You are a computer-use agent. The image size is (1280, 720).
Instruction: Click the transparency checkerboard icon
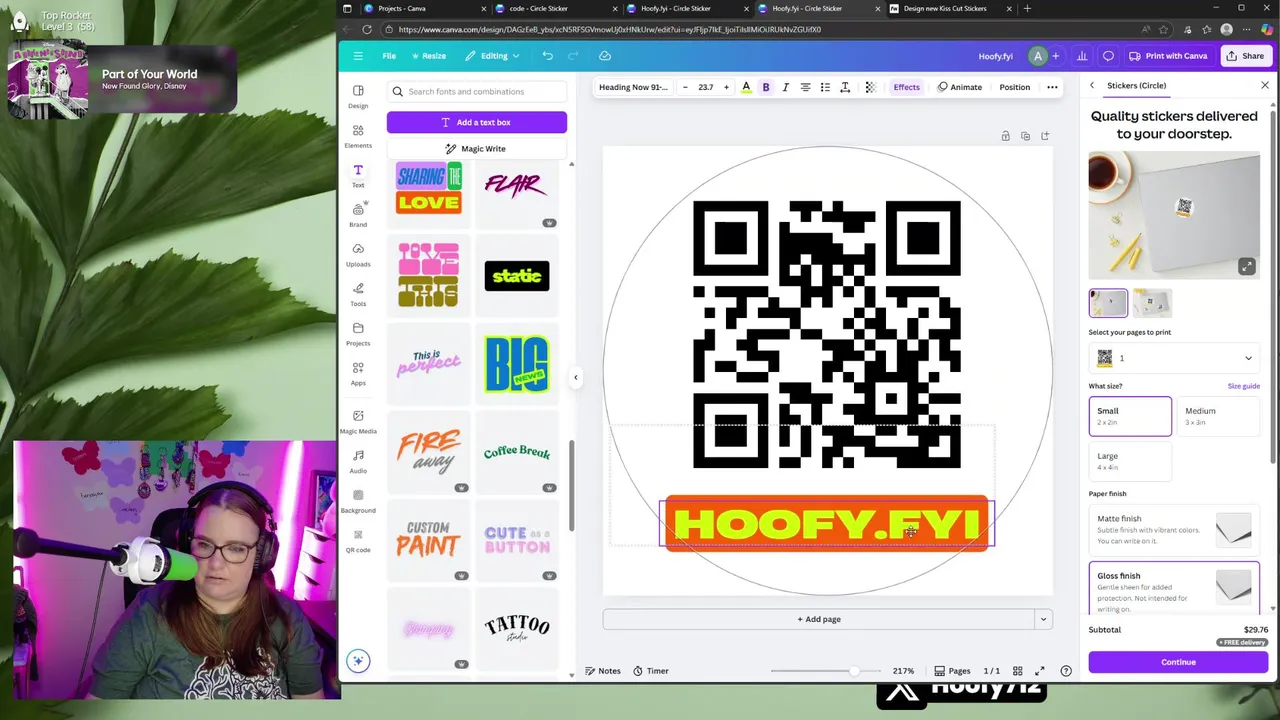(870, 87)
